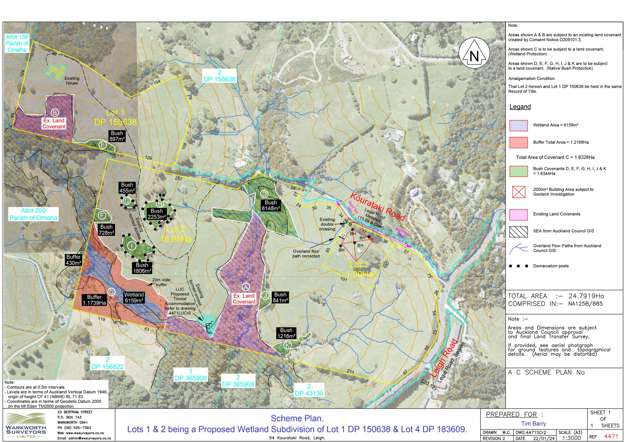Click the pink Existing Land Covenants legend swatch

(518, 213)
